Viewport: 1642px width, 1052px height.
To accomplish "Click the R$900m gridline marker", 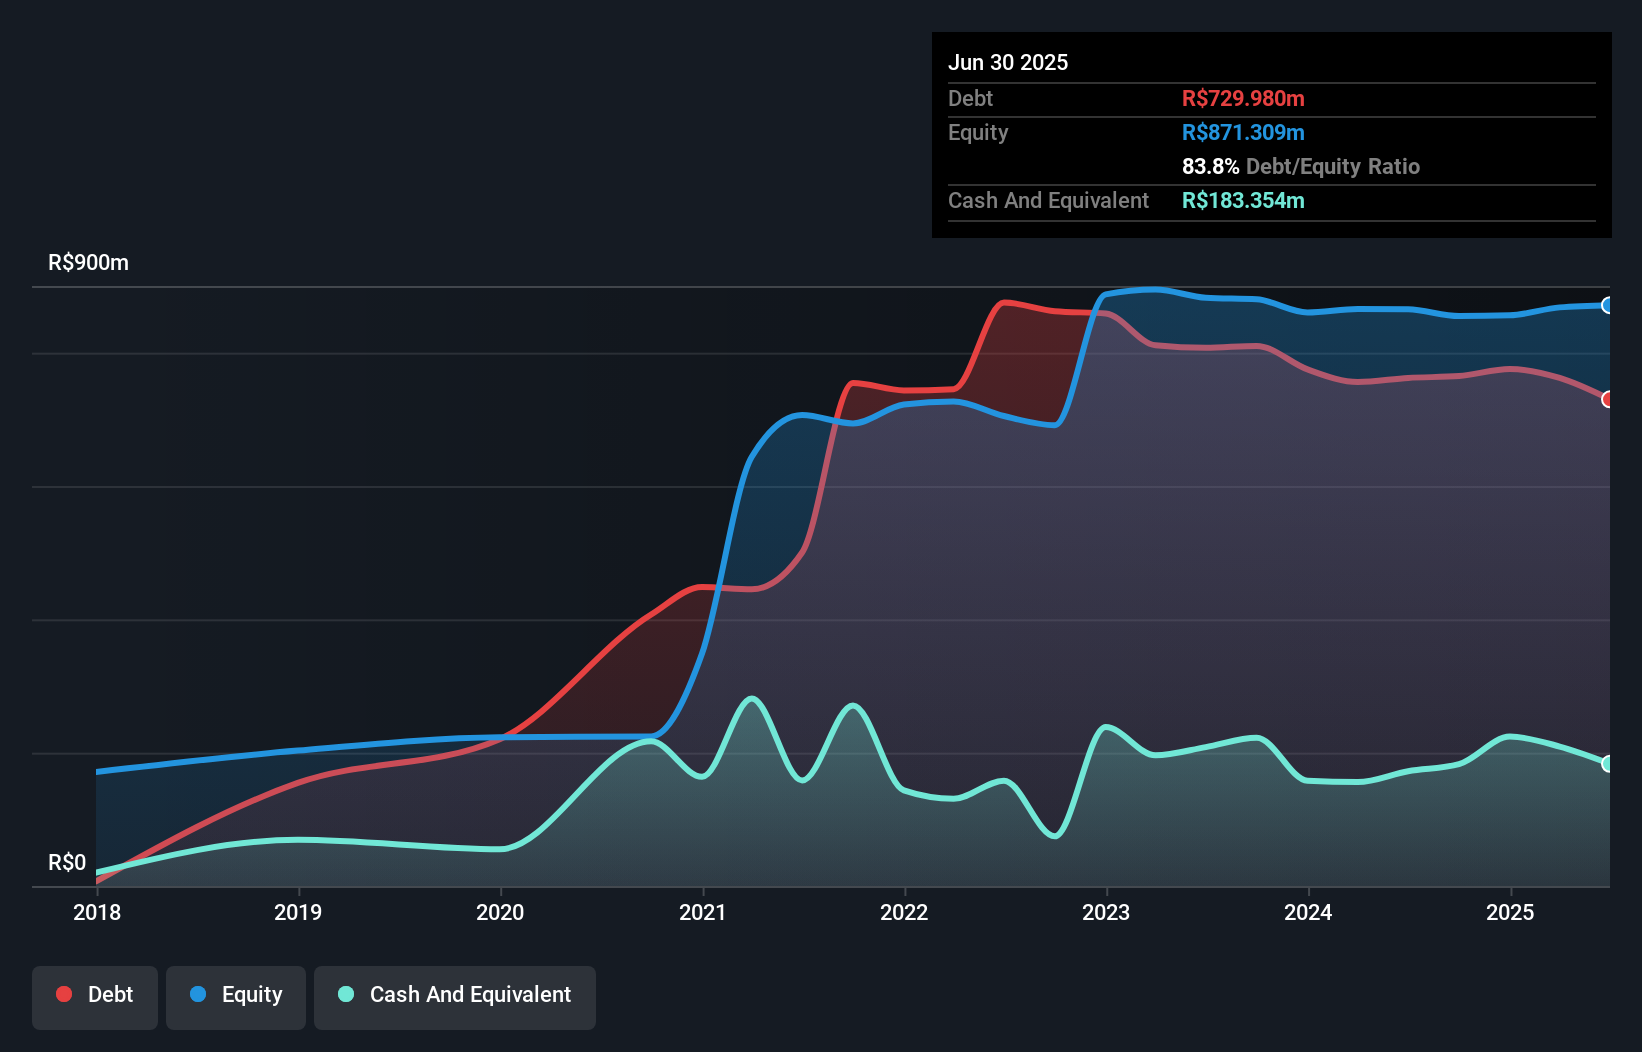I will point(87,262).
